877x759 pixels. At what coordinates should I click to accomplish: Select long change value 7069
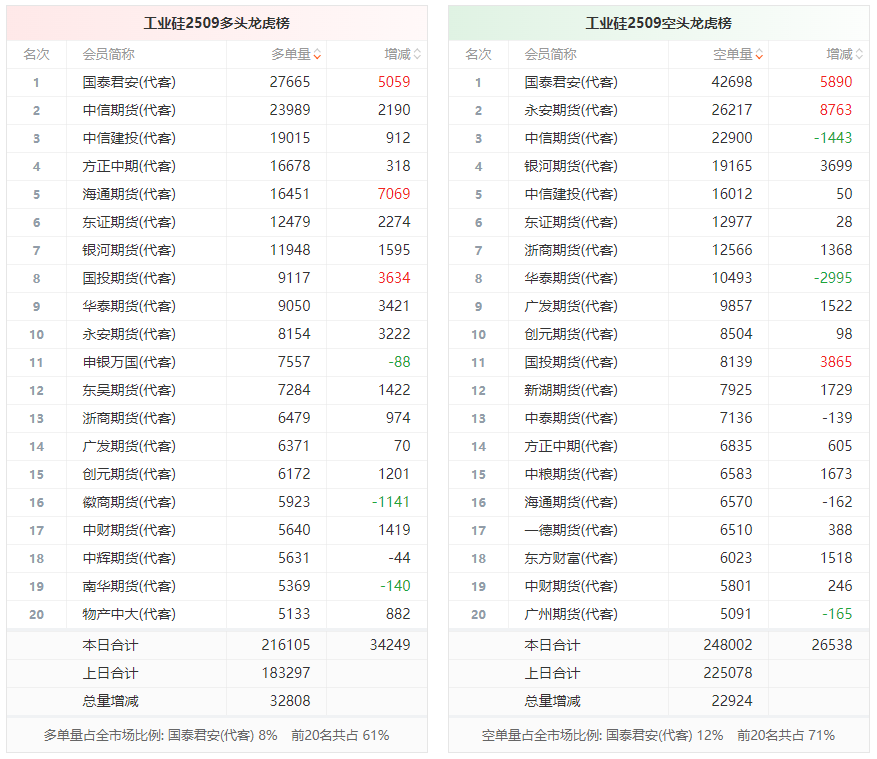click(x=394, y=194)
